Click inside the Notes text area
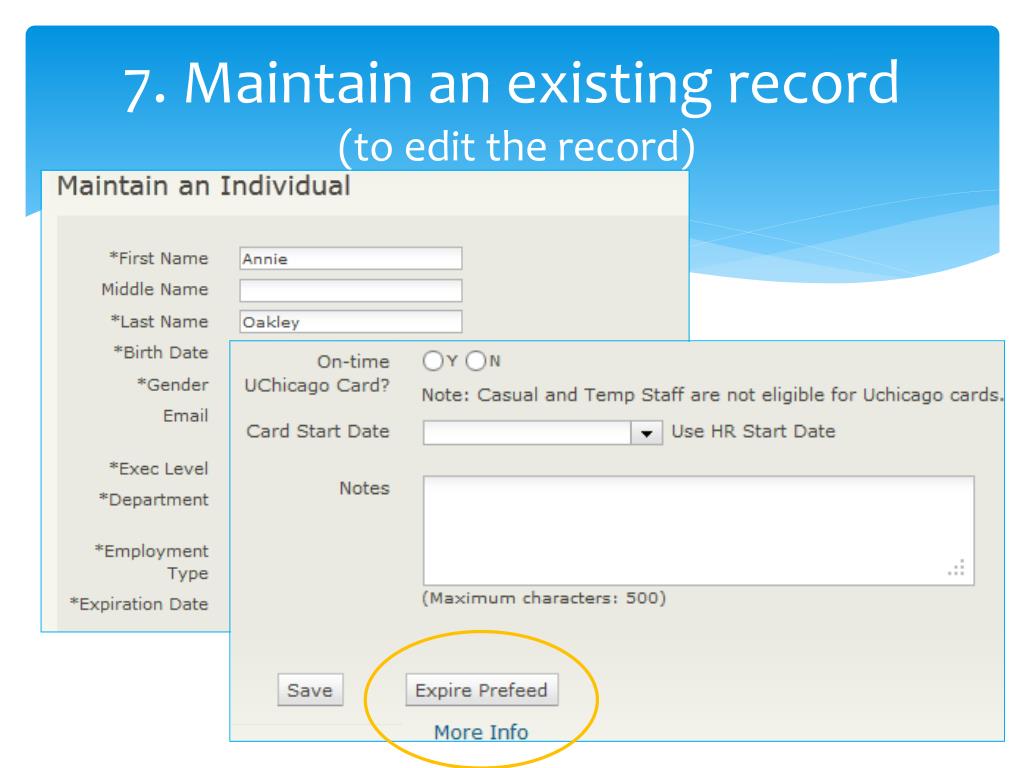1024x768 pixels. point(698,529)
